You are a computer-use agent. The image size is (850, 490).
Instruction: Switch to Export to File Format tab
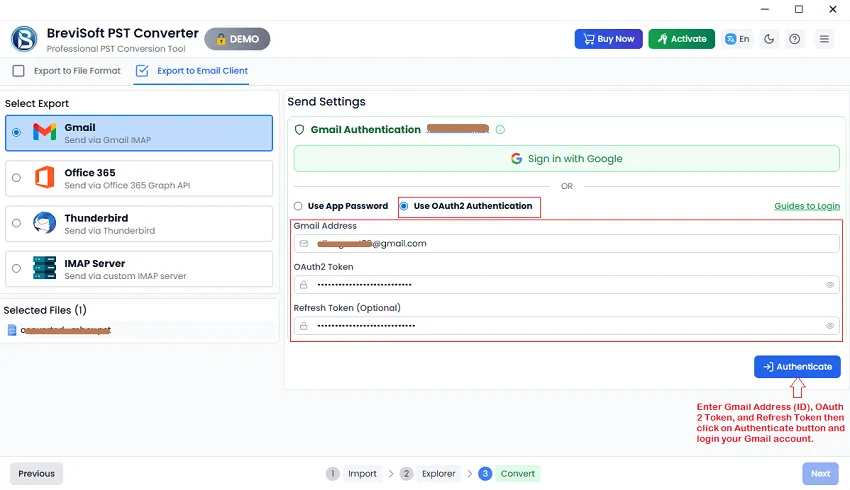coord(67,70)
